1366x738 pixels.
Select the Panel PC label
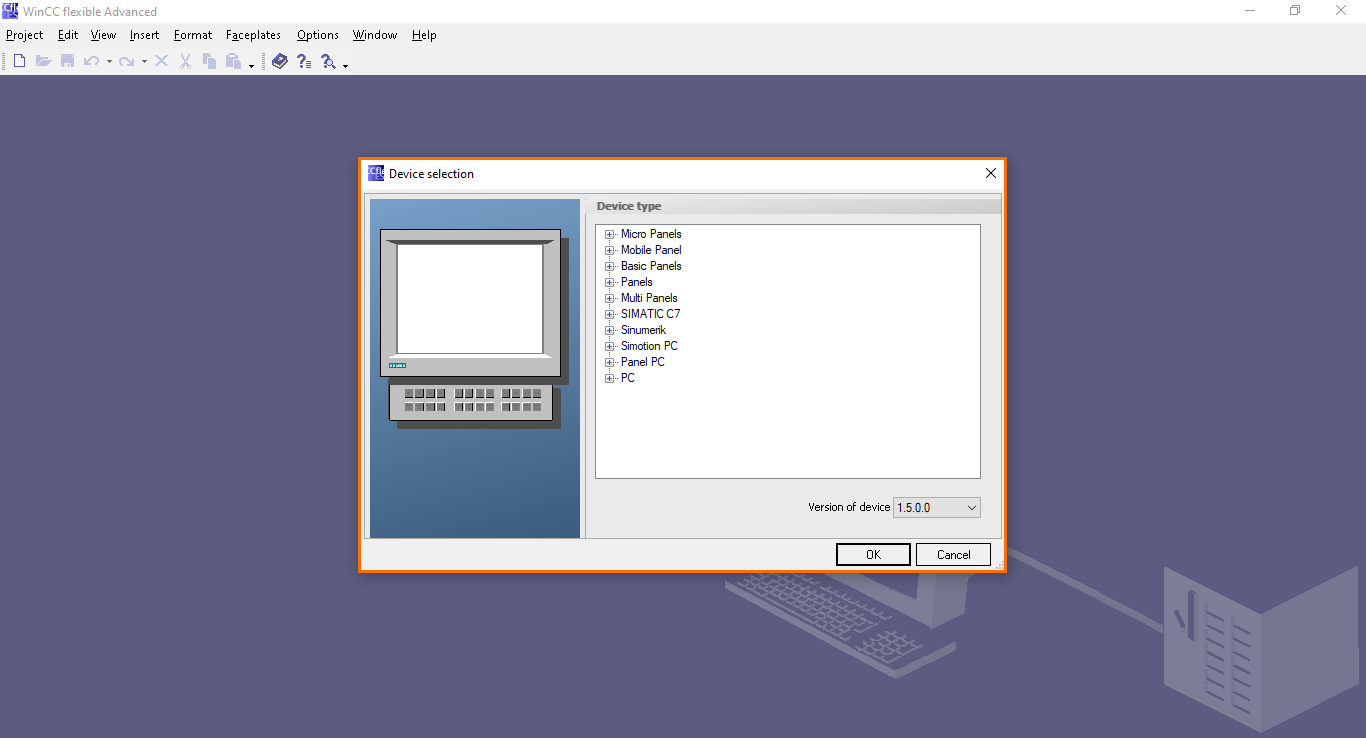pos(643,362)
